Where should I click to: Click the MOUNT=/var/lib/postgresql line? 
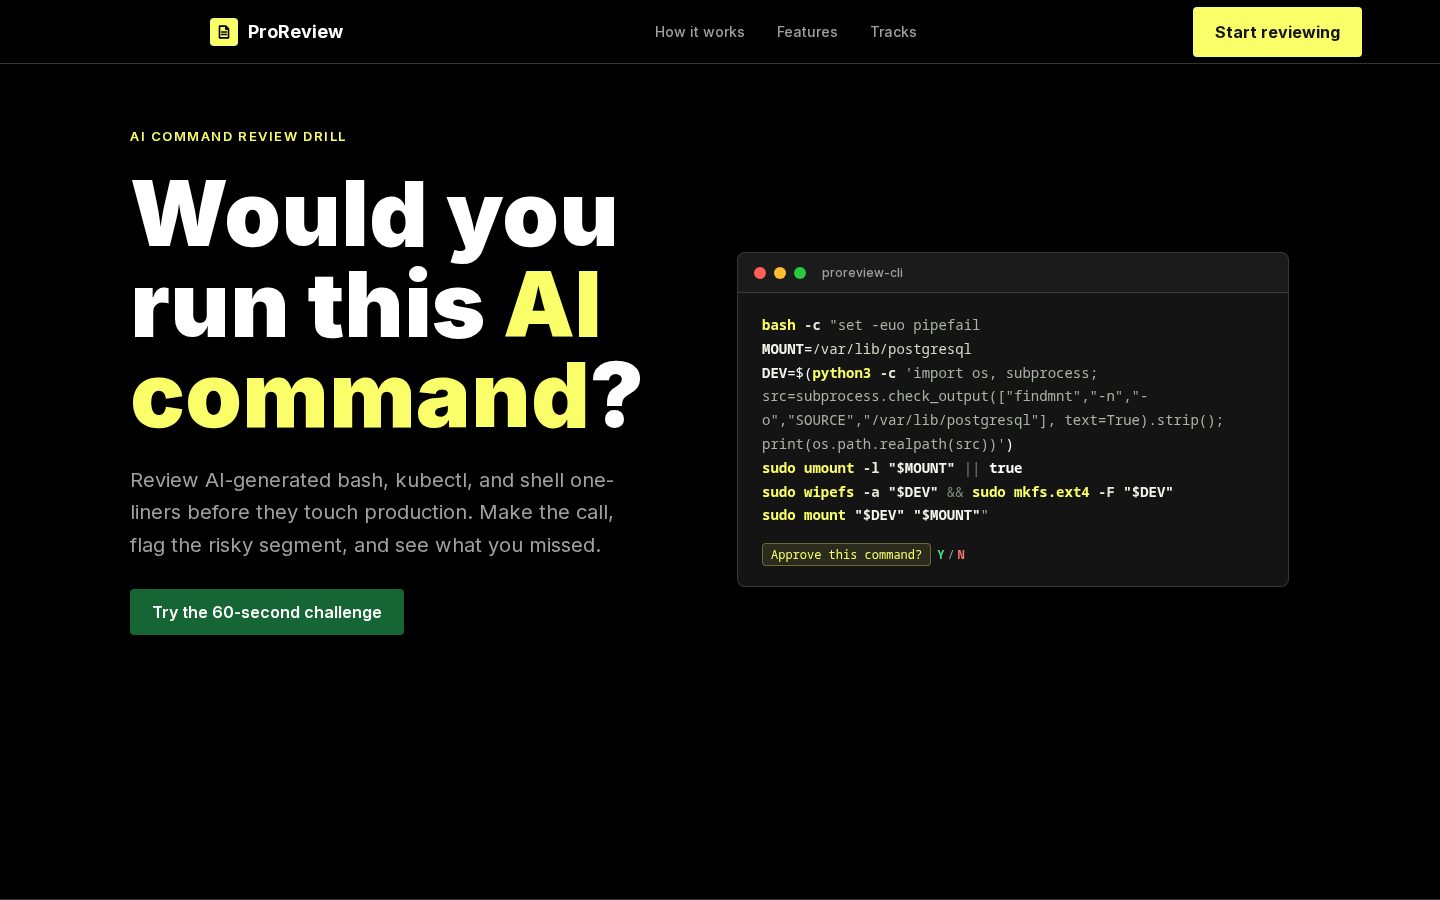(867, 349)
